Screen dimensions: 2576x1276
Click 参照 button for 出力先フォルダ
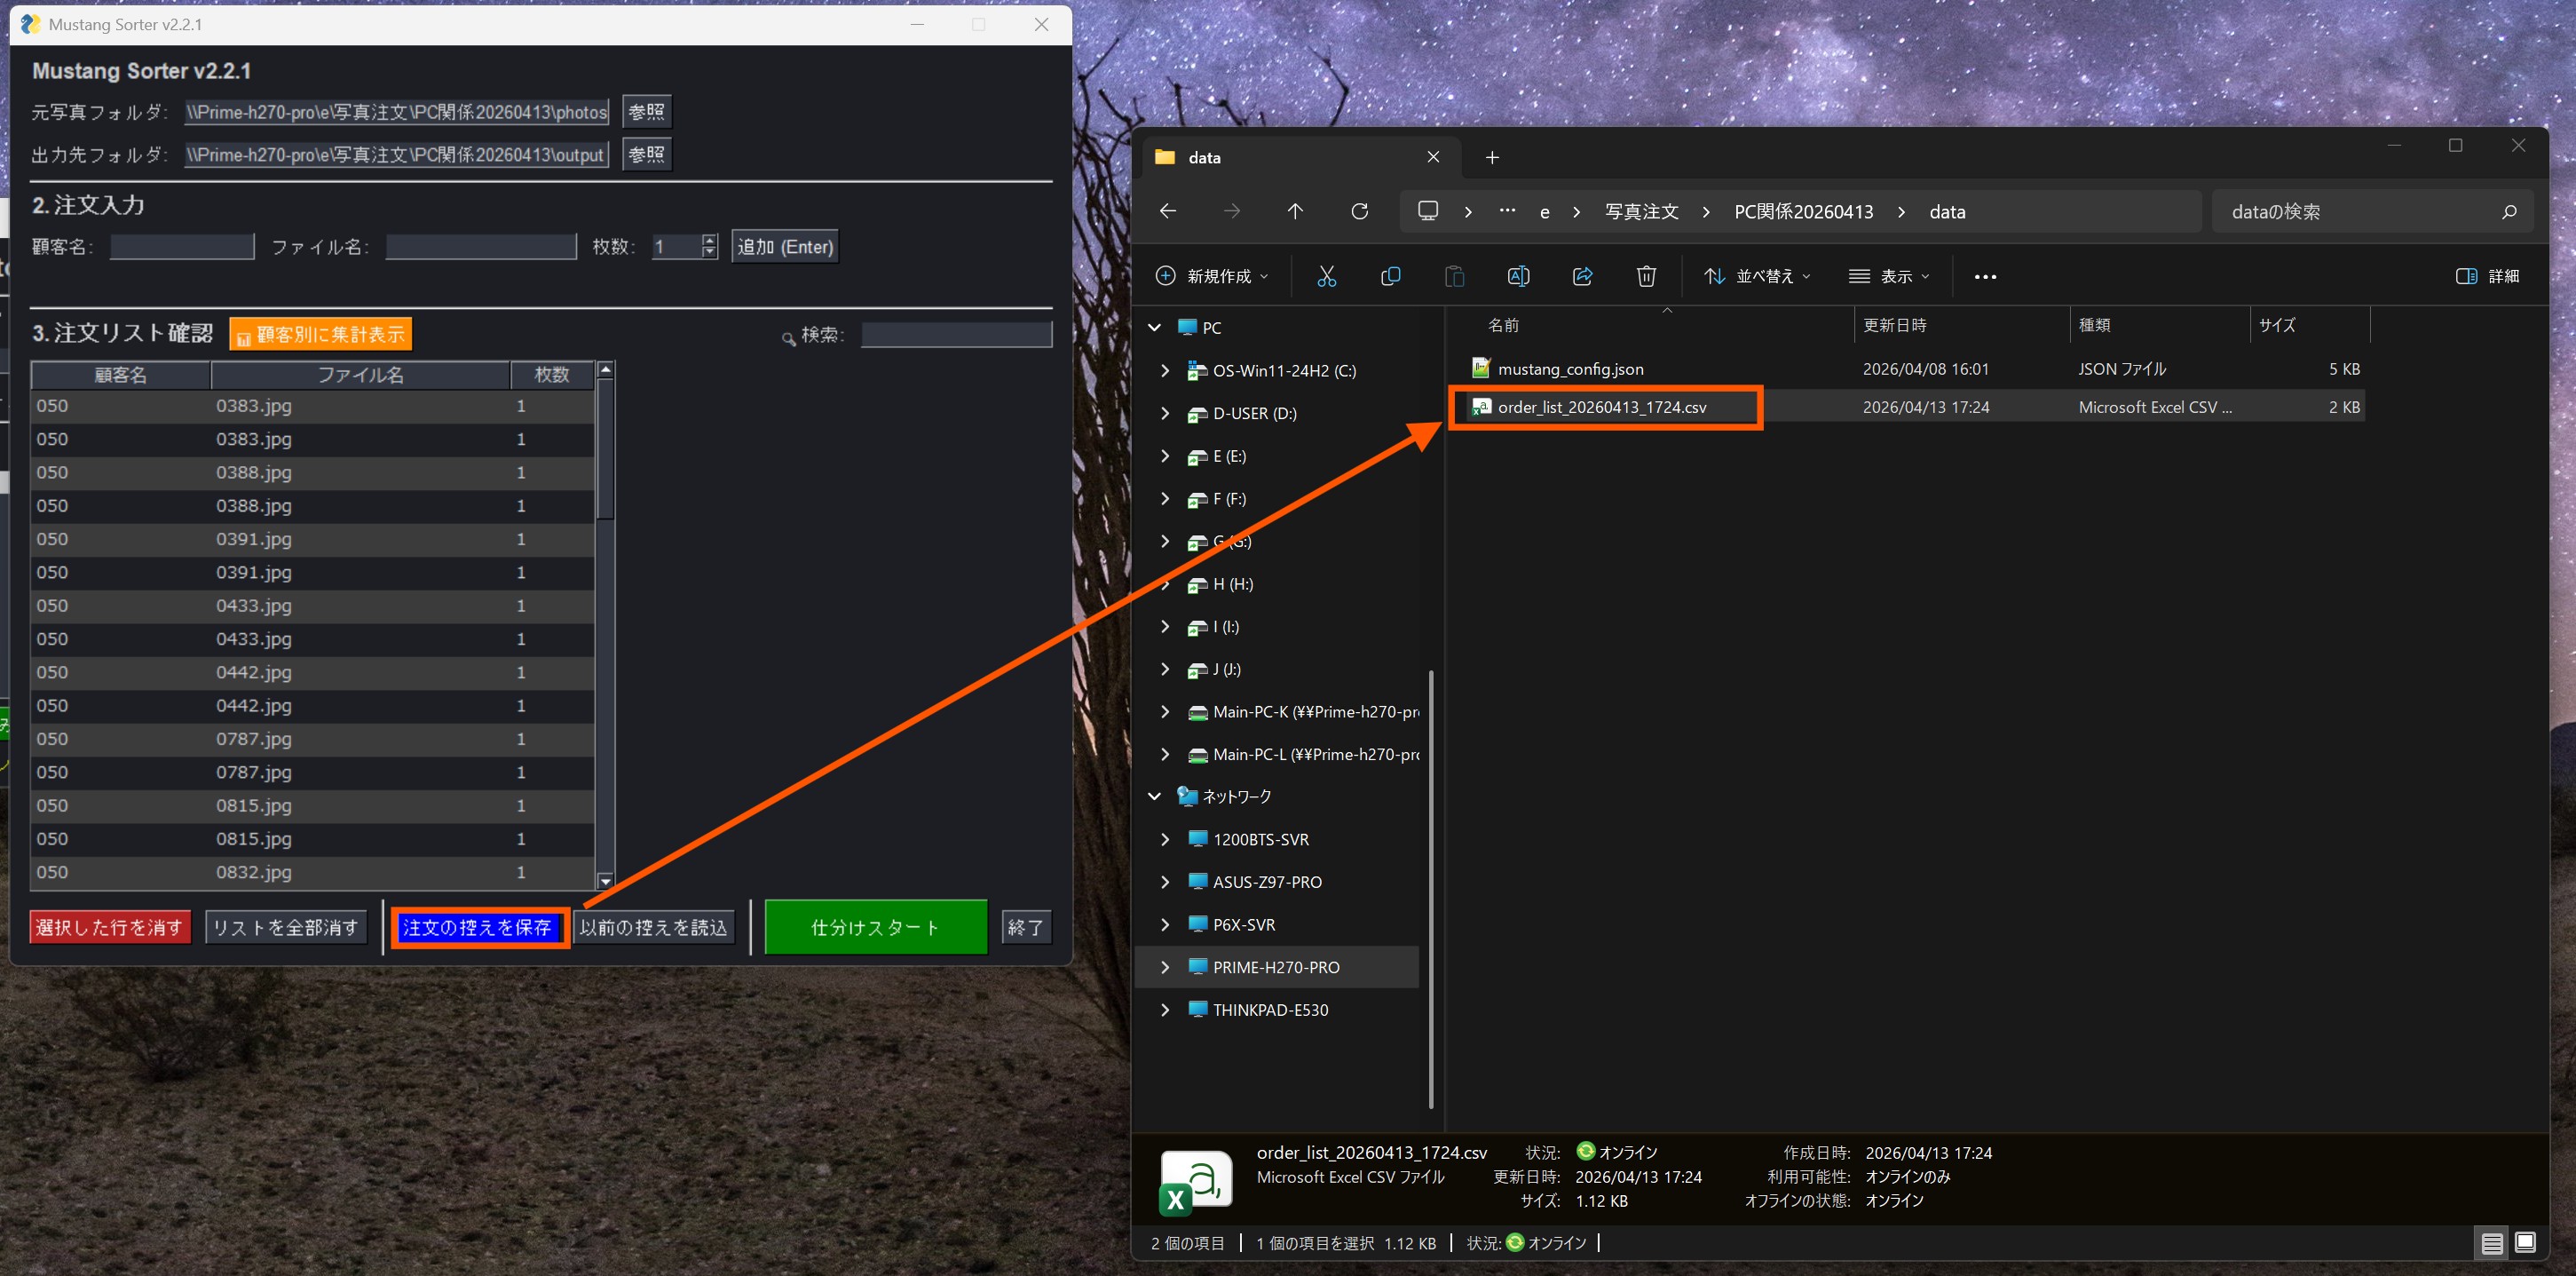click(646, 154)
